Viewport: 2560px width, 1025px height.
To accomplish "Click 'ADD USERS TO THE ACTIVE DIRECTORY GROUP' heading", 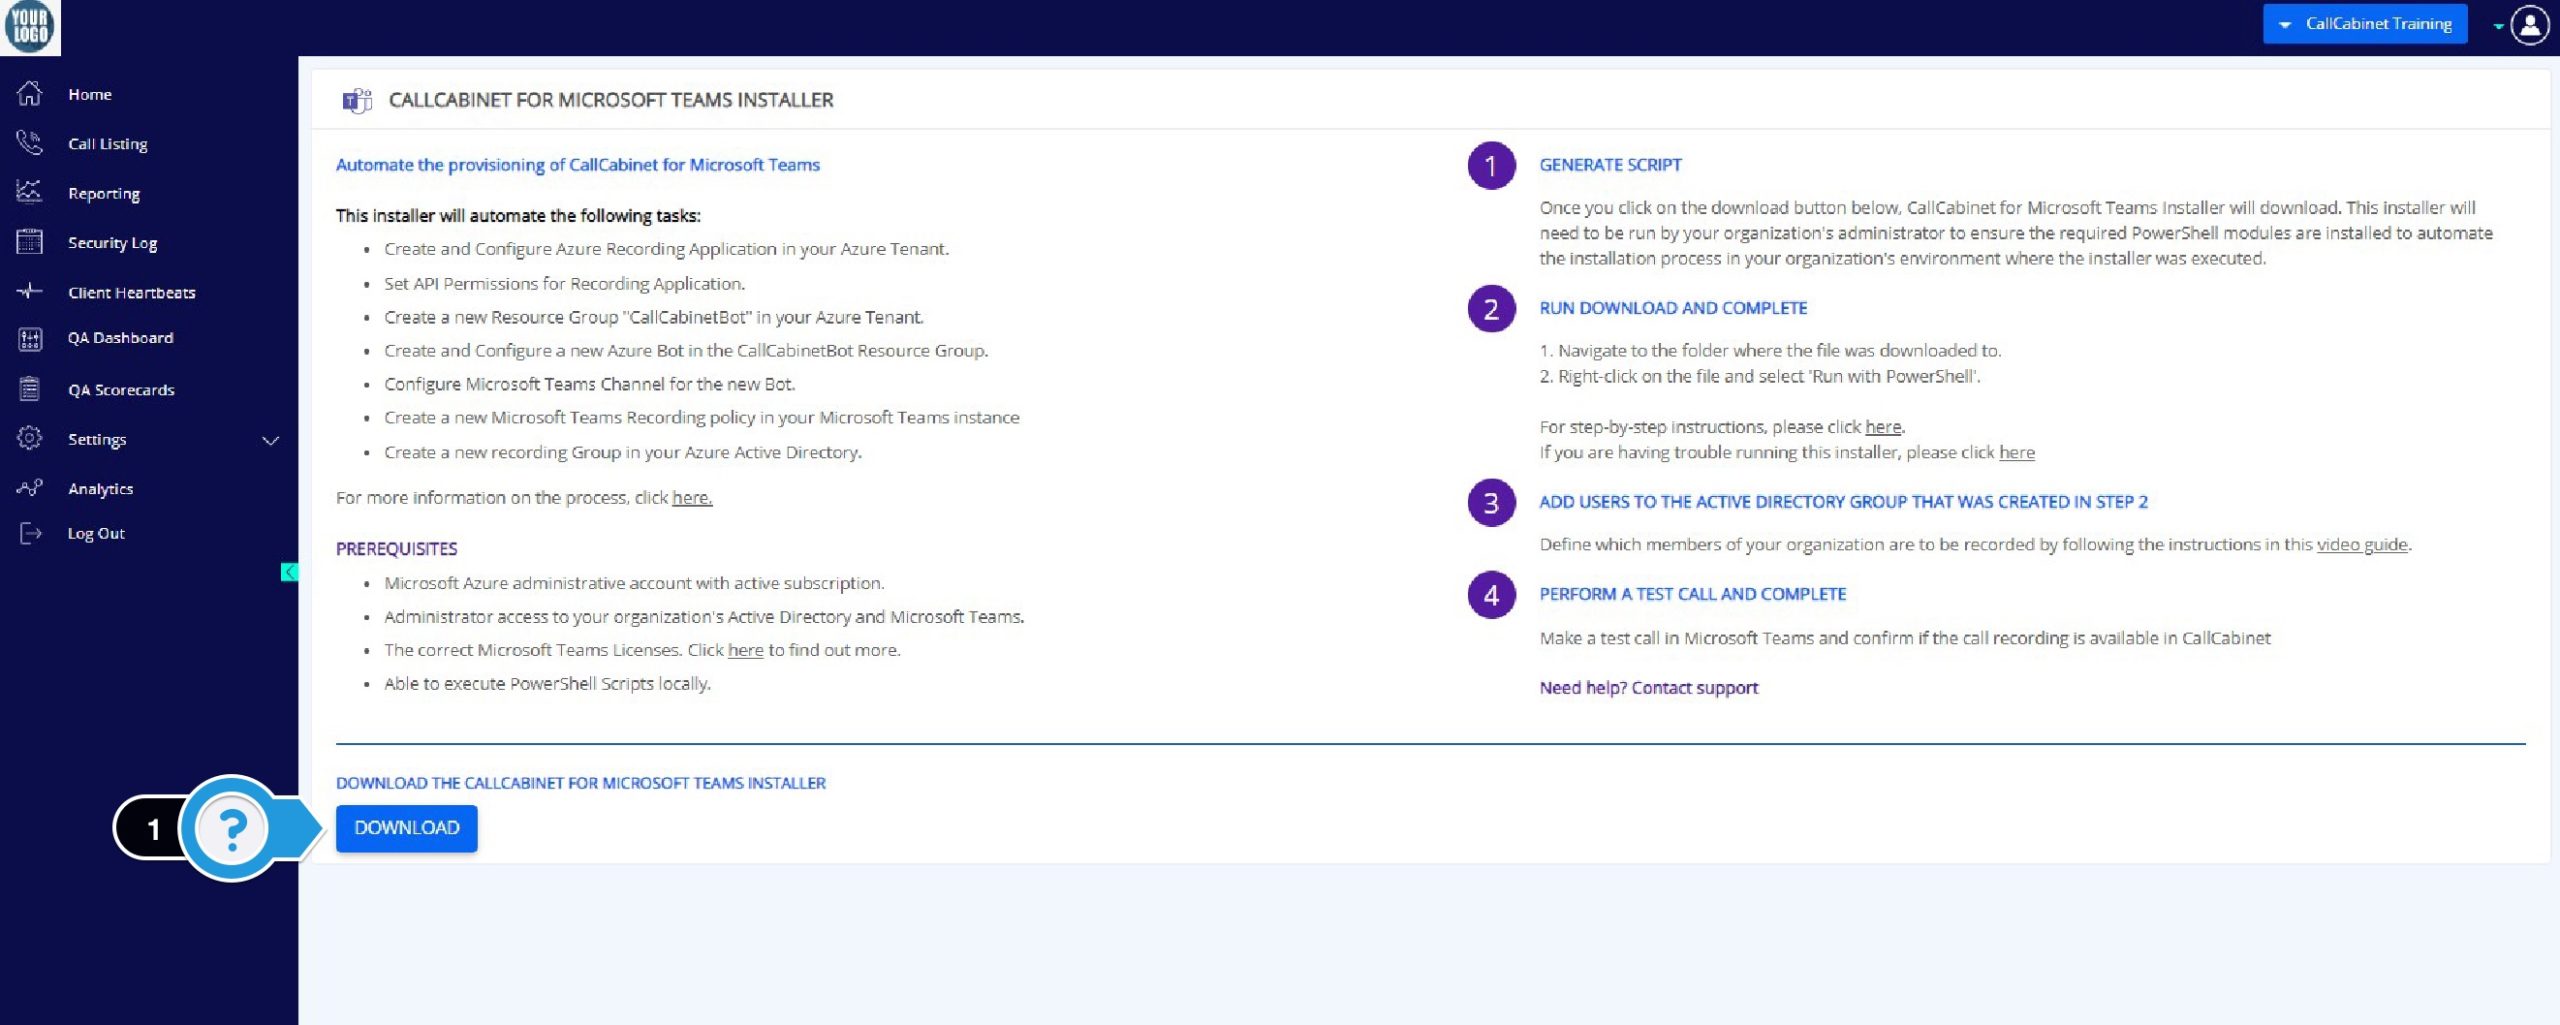I will (x=1843, y=502).
